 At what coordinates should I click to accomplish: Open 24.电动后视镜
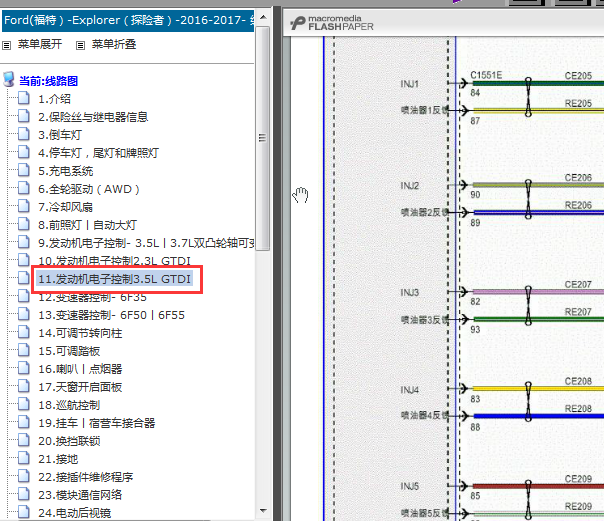pos(74,513)
